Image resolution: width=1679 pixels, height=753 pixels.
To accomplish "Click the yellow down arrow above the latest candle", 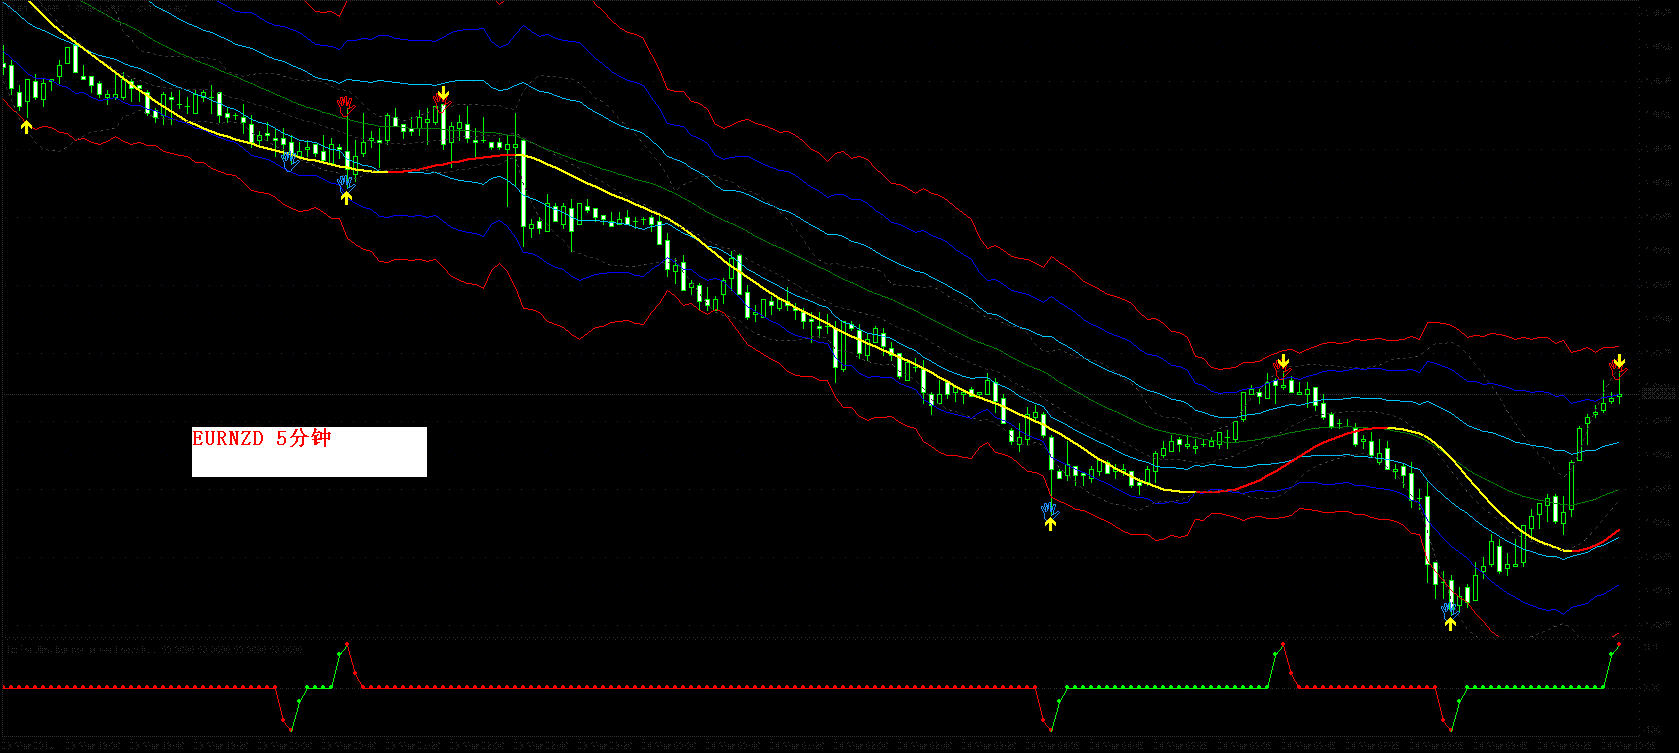I will point(1618,360).
